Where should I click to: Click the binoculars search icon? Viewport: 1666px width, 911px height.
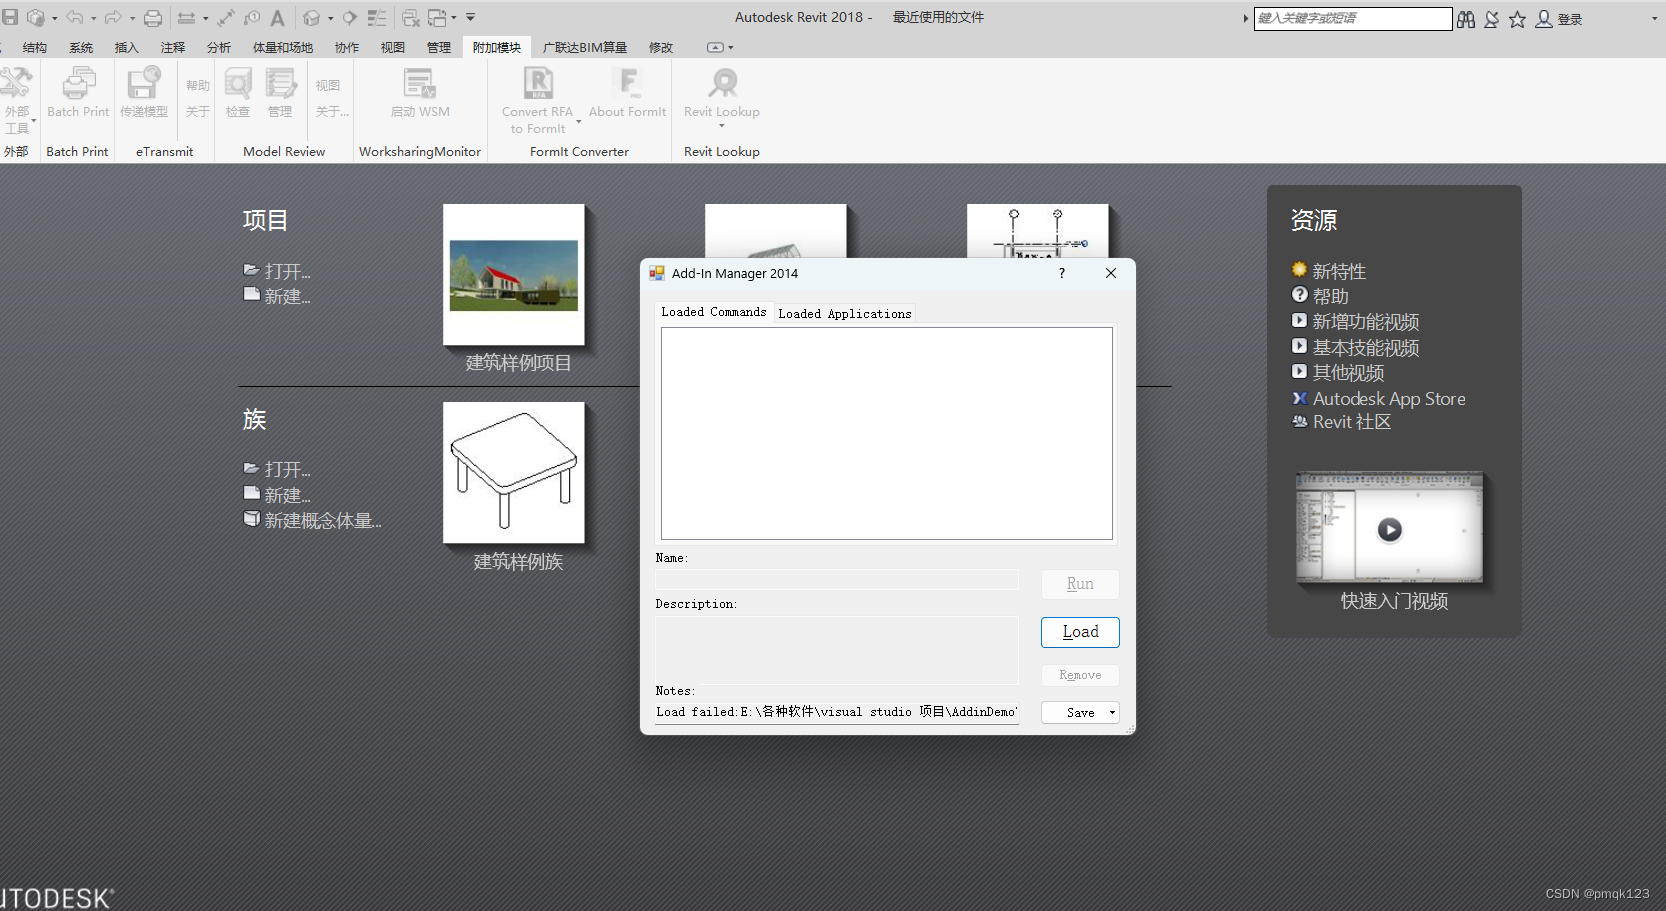click(1466, 19)
